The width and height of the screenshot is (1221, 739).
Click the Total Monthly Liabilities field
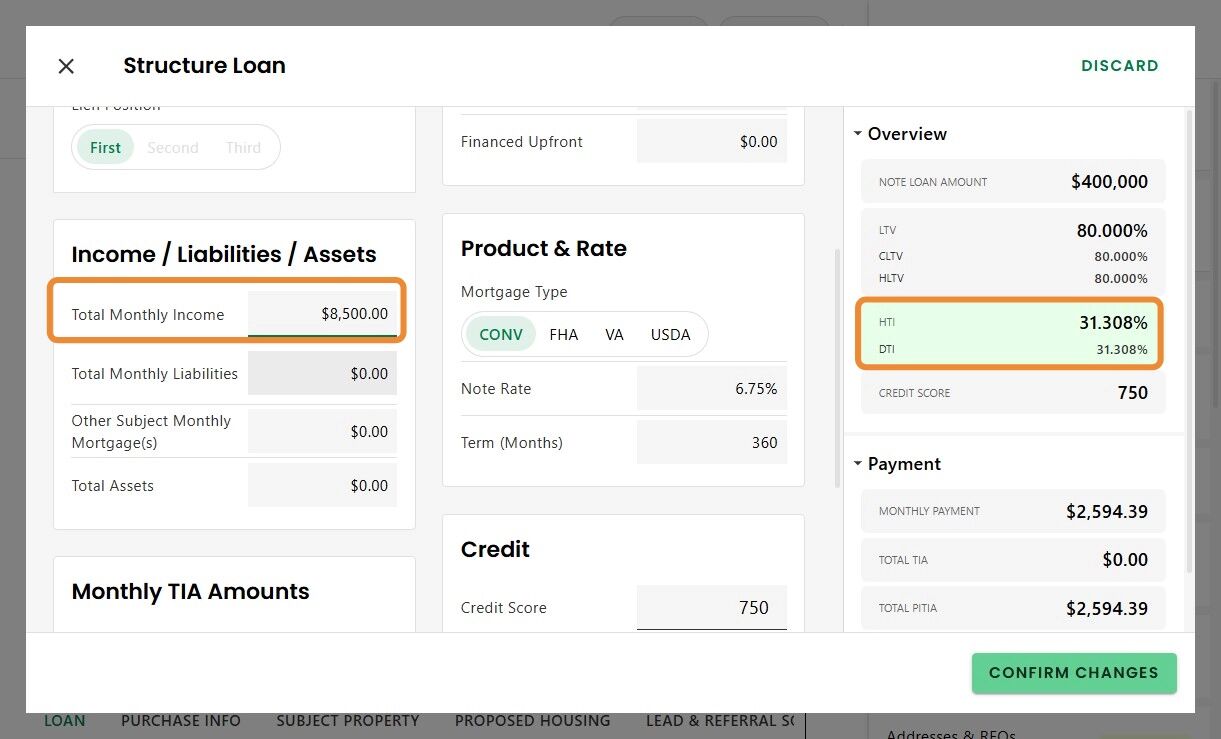[322, 374]
